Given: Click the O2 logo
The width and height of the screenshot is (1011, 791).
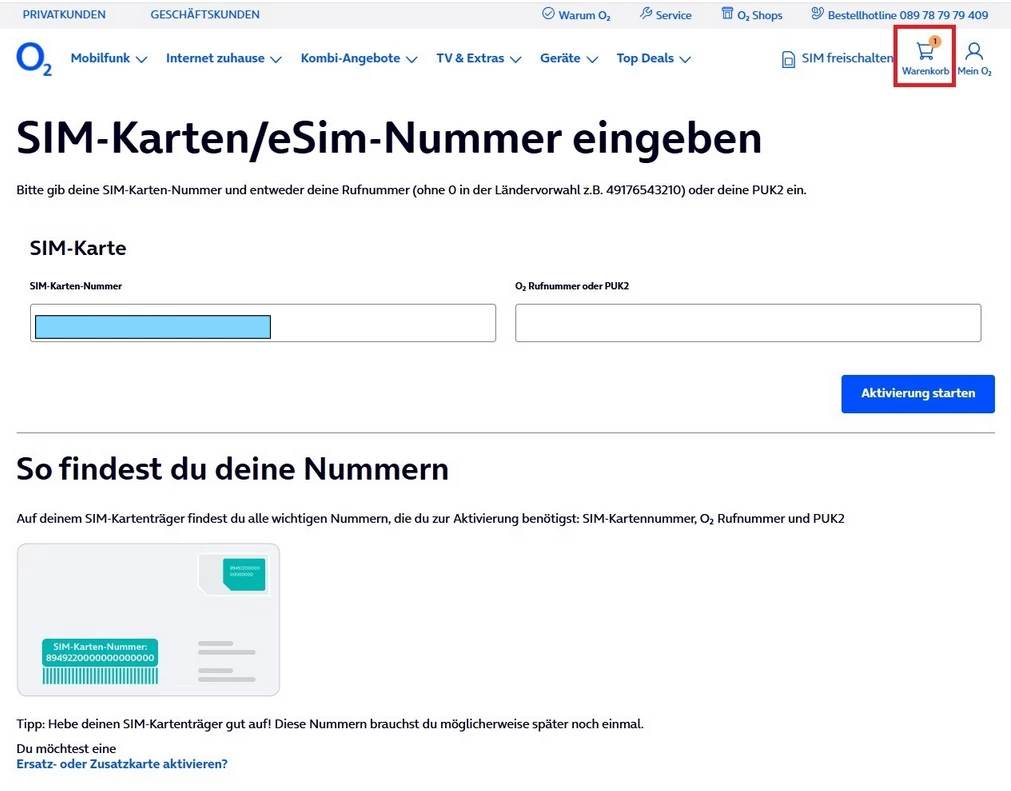Looking at the screenshot, I should click(34, 59).
